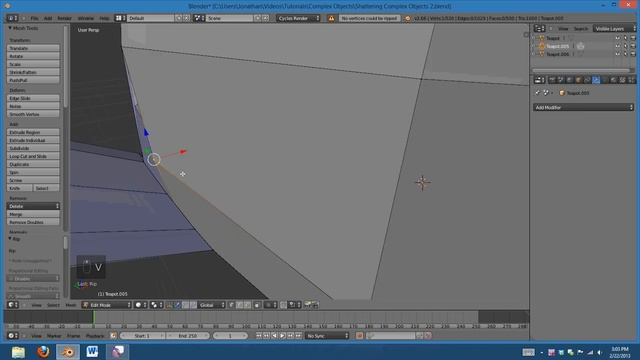Open the Global transform orientation dropdown

point(212,305)
